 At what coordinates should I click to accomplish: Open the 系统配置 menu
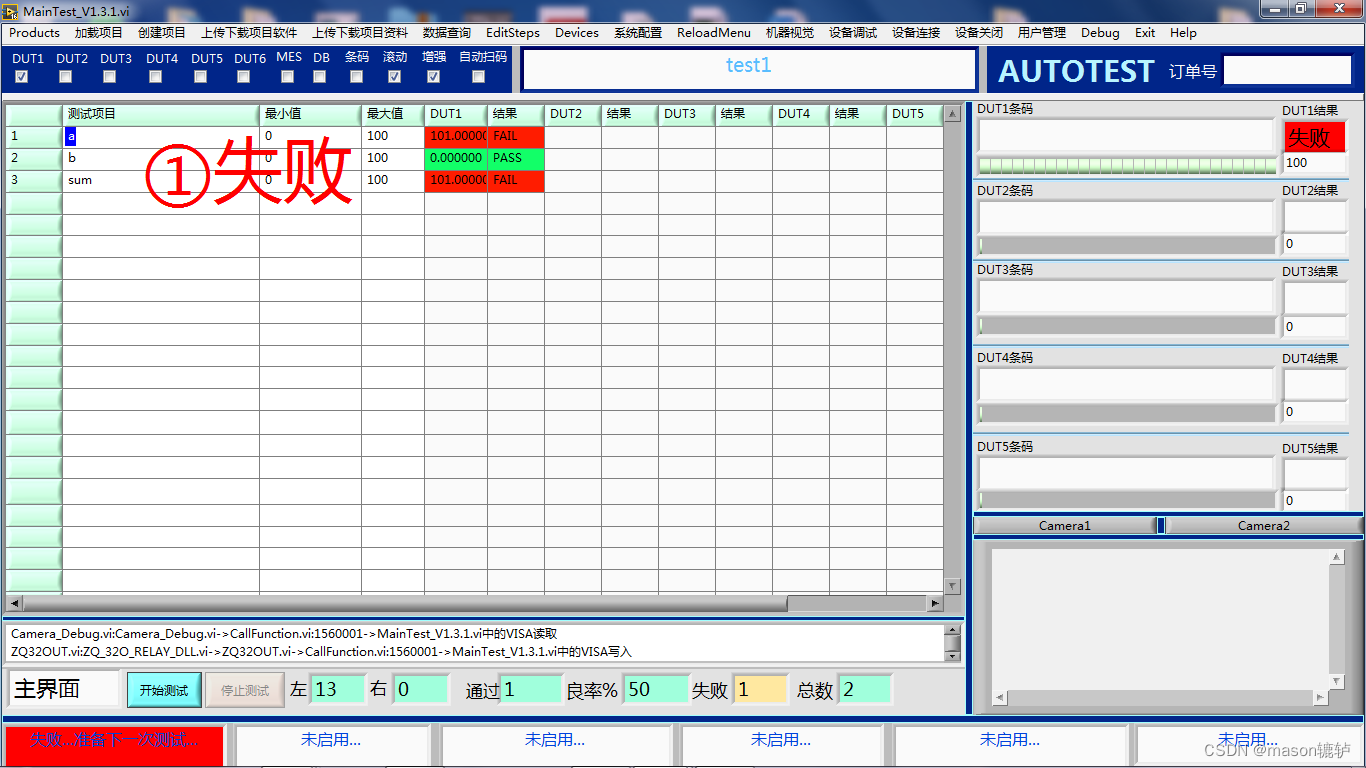tap(638, 32)
